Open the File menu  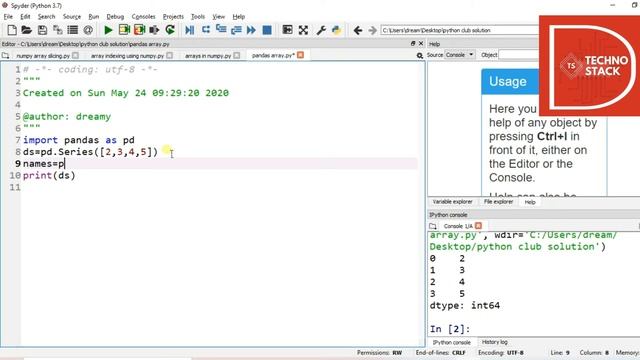8,17
